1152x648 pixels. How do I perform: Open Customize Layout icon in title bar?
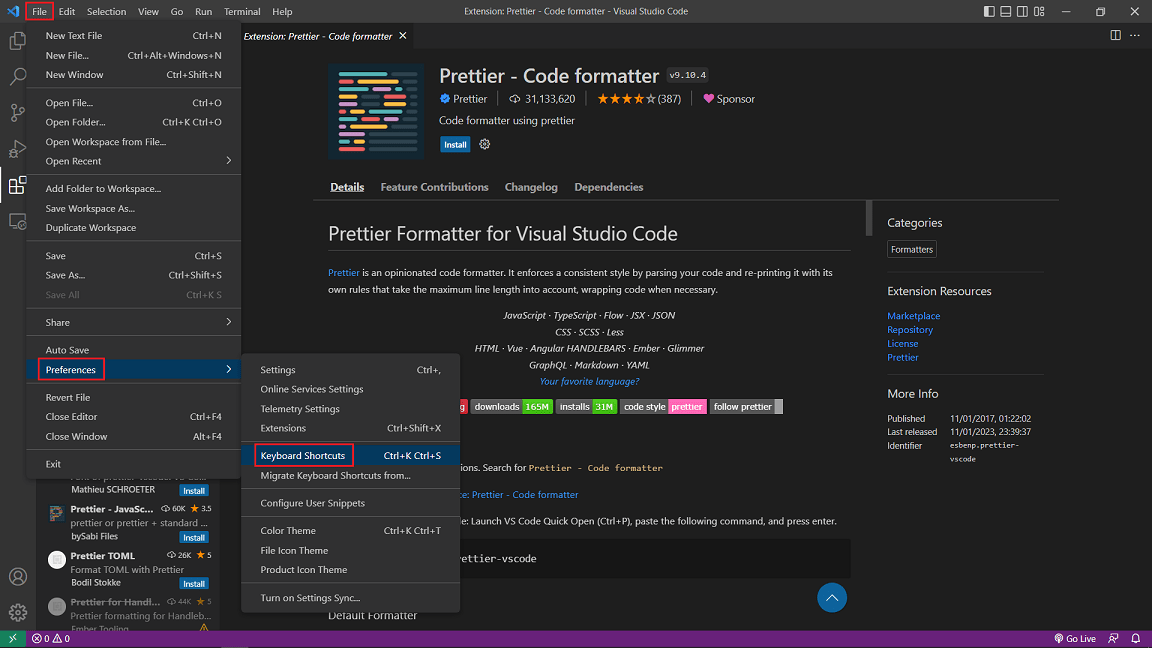coord(1039,11)
